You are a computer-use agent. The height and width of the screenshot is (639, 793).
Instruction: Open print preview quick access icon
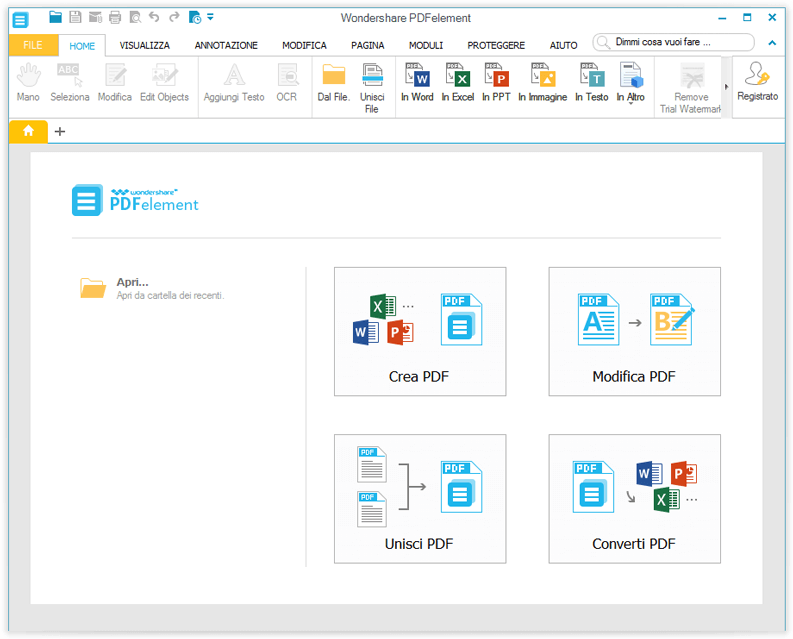point(135,18)
